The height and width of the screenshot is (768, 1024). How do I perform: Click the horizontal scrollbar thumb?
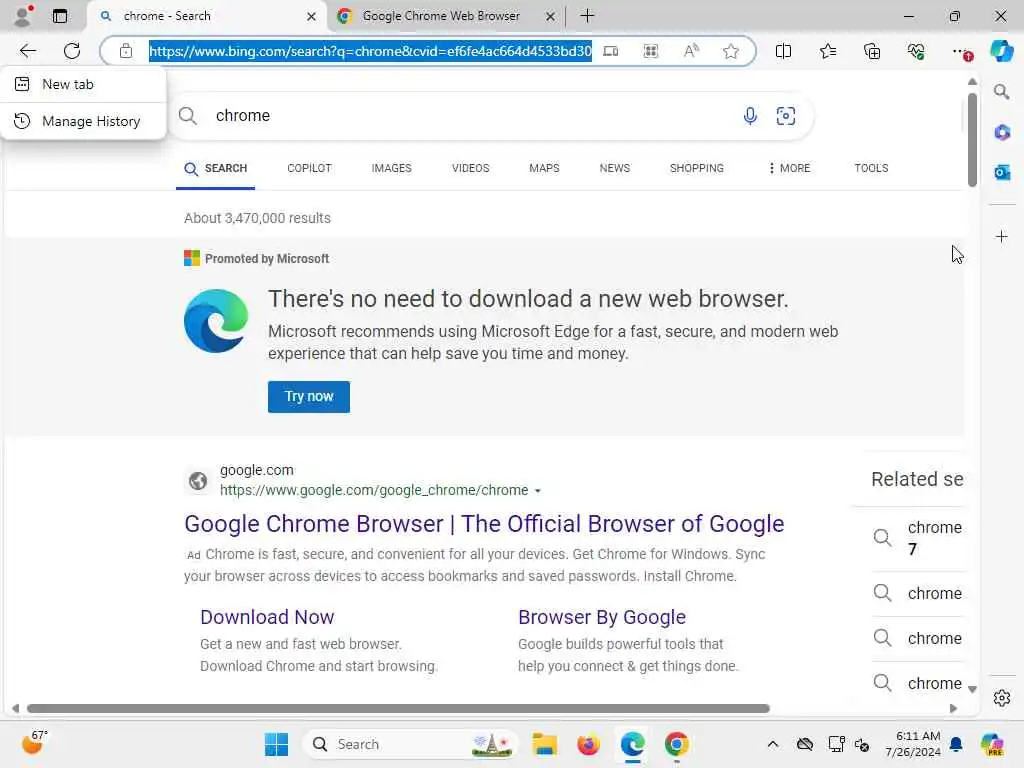pos(398,709)
